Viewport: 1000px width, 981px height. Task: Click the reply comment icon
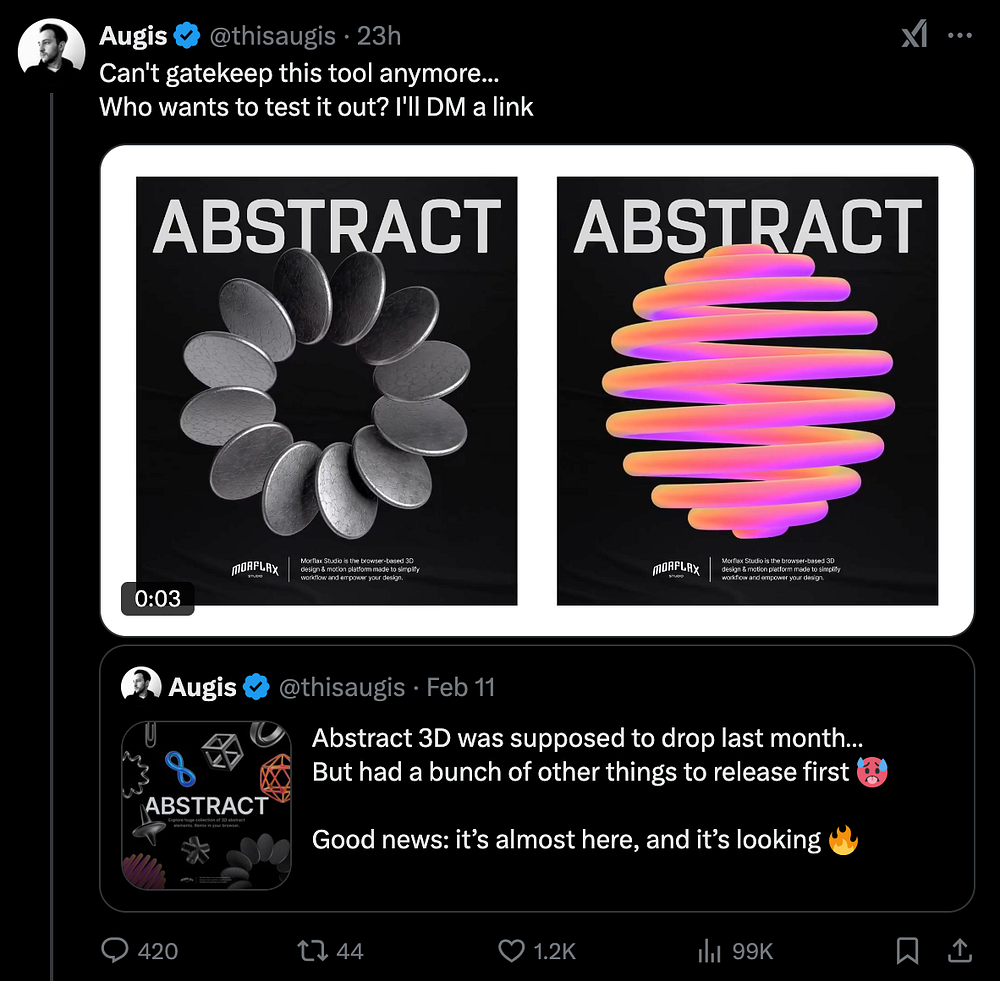[116, 950]
